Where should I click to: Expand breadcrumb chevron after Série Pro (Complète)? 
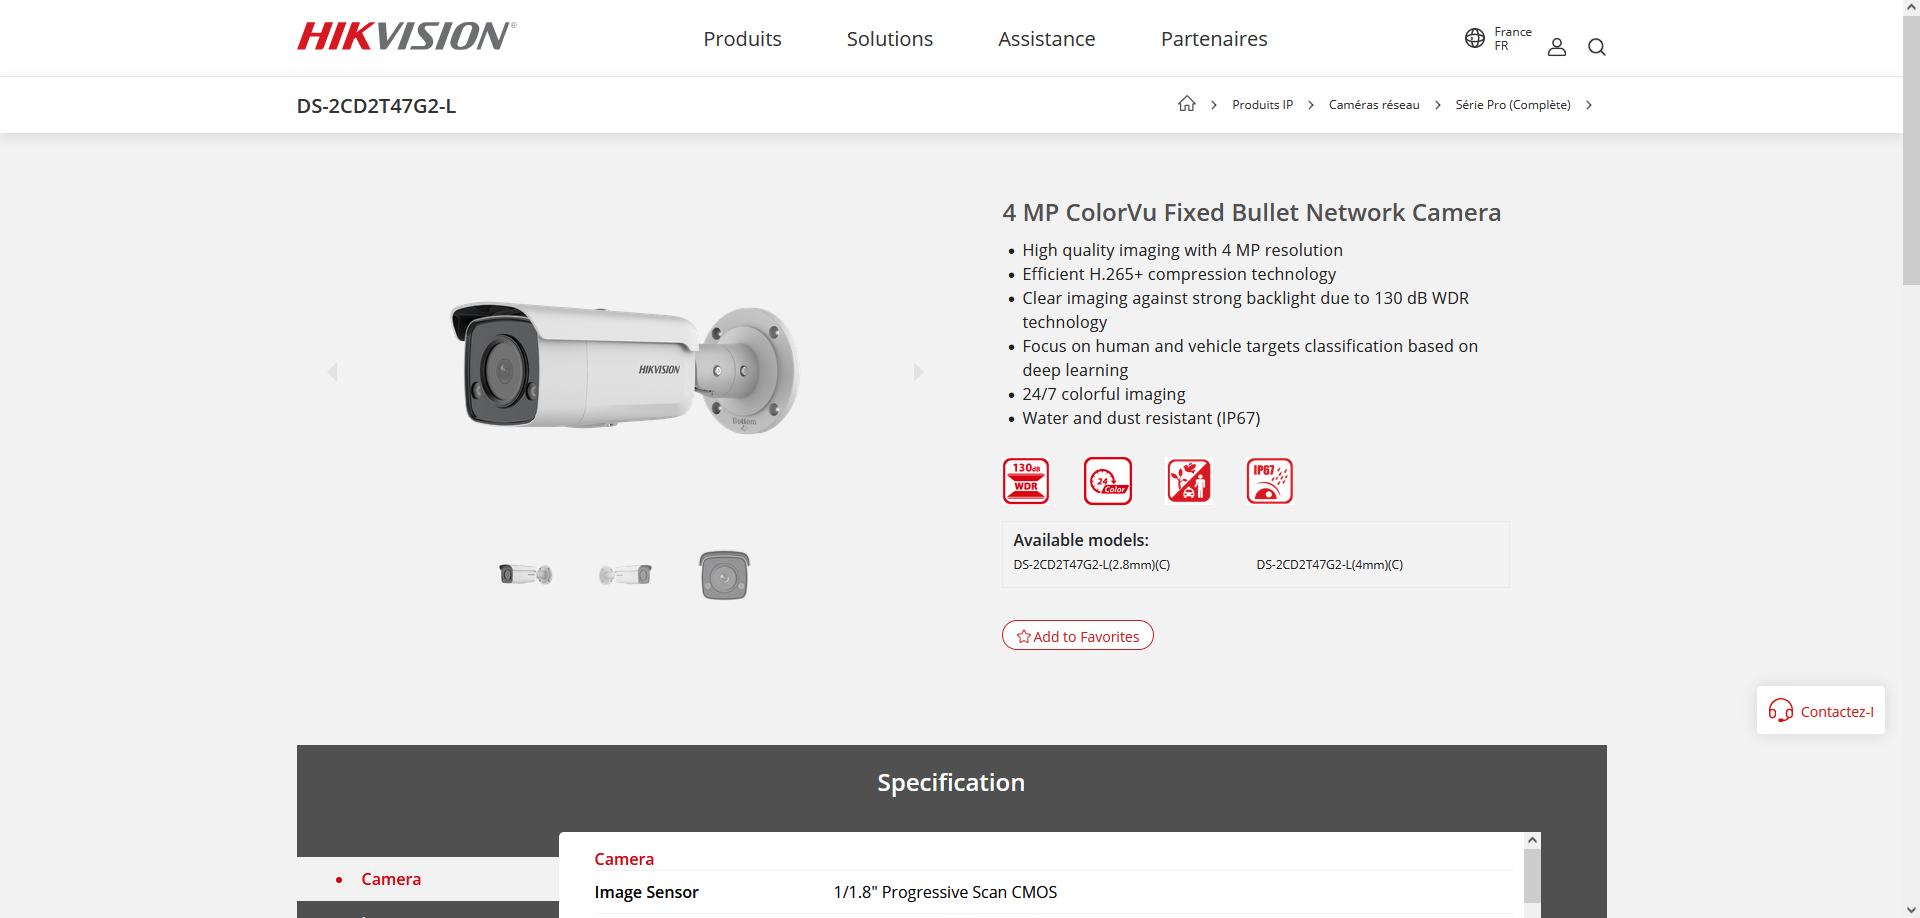coord(1589,105)
